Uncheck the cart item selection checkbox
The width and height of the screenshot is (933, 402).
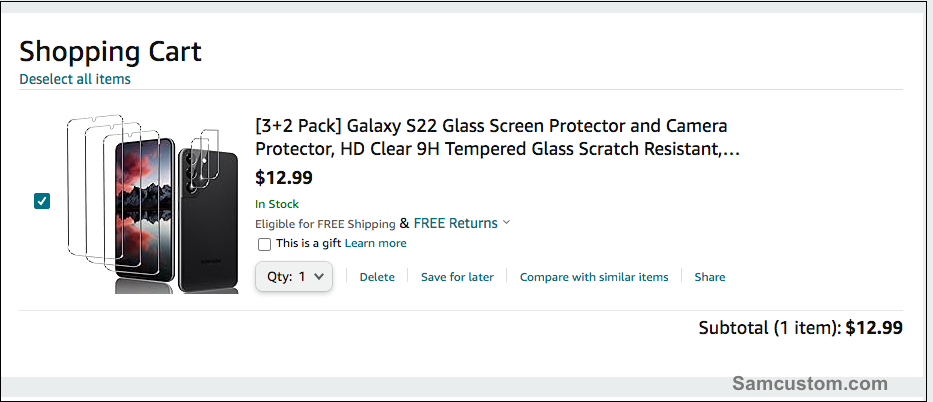pyautogui.click(x=42, y=201)
